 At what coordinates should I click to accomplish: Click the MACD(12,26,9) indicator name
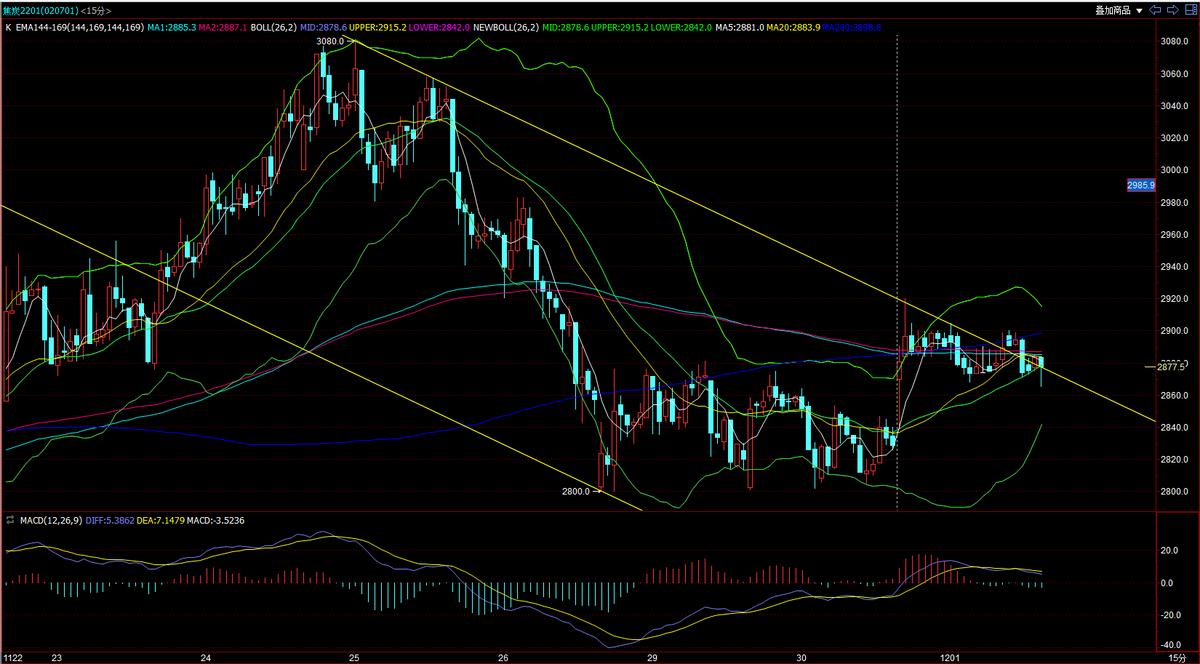click(52, 521)
